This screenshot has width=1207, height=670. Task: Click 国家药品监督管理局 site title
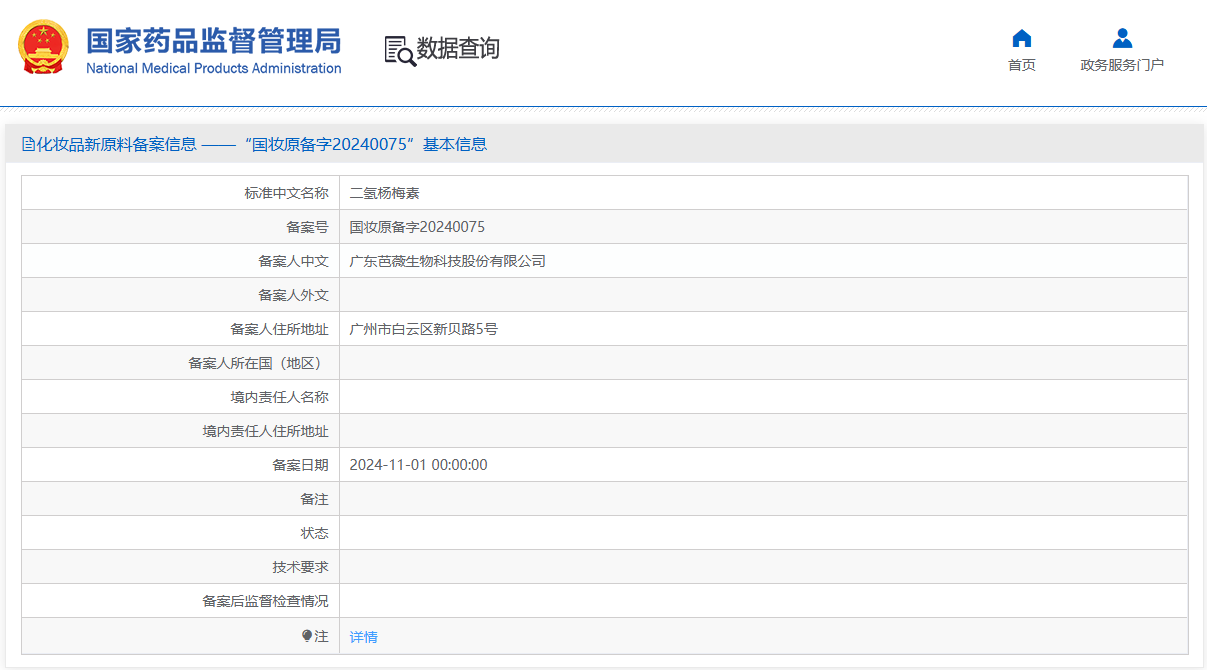213,41
